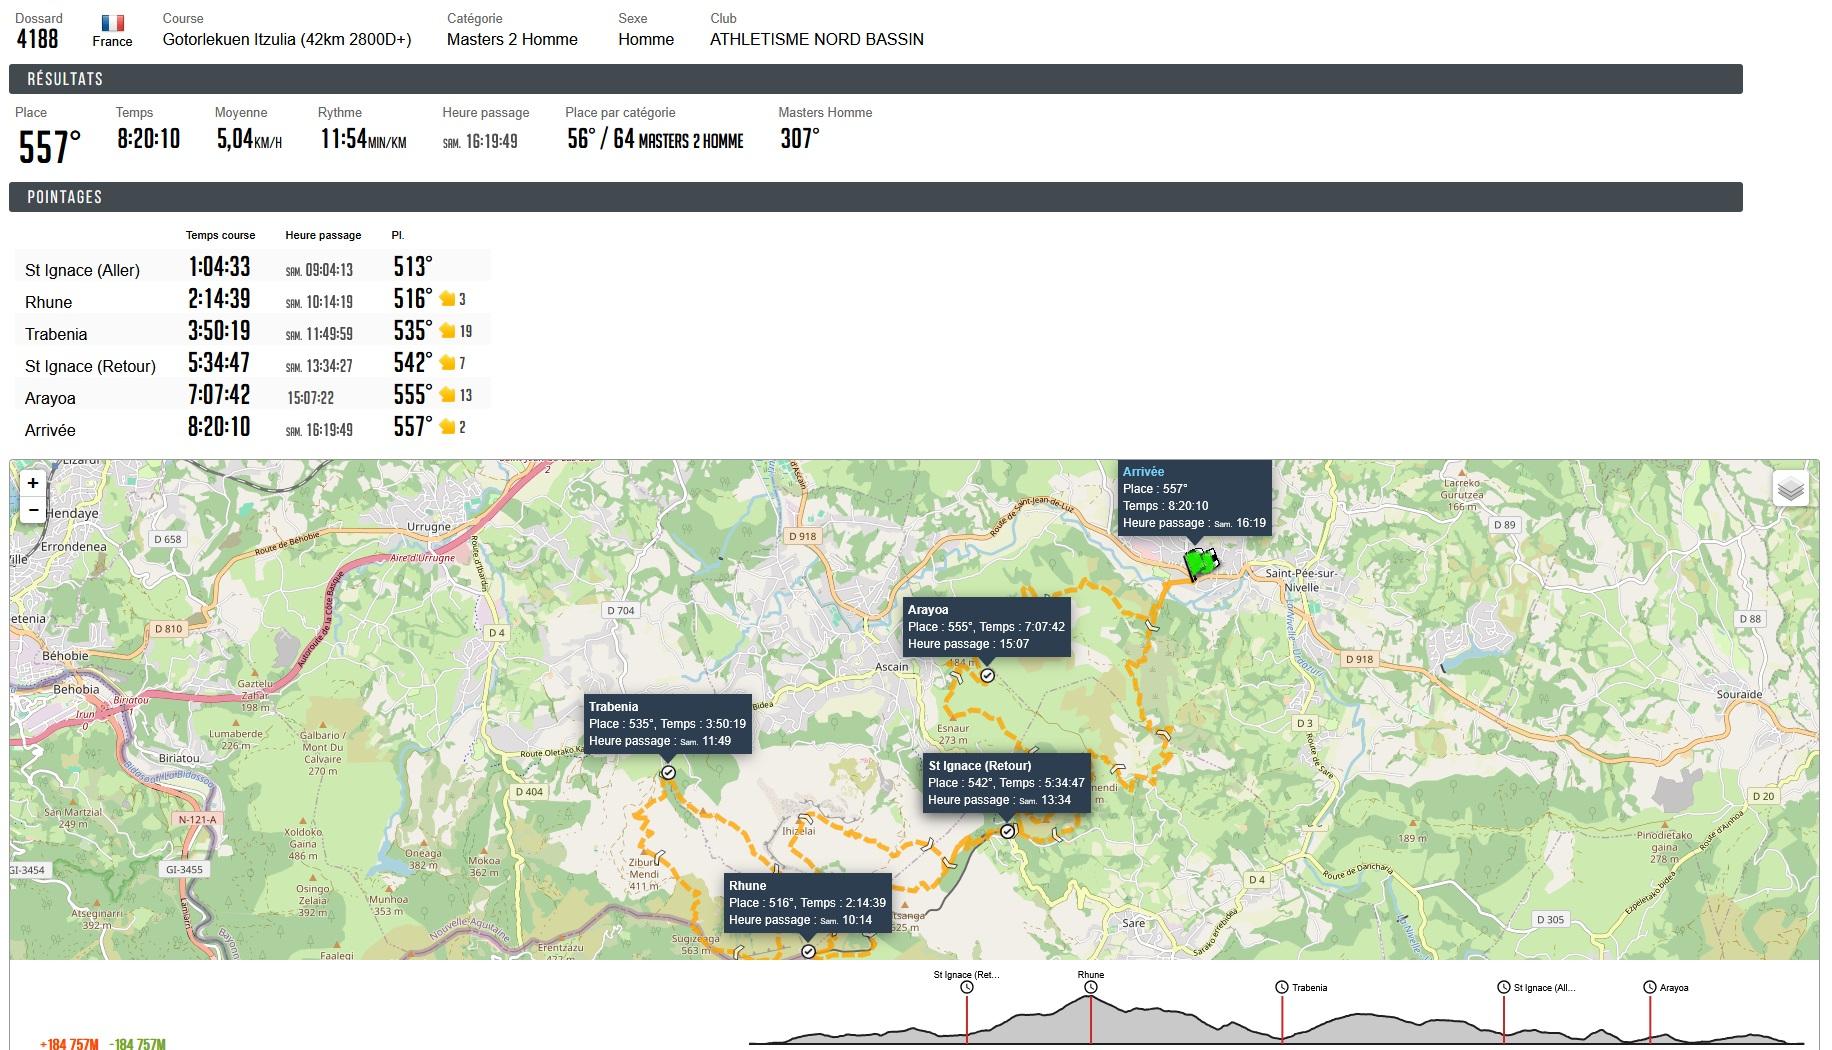
Task: Click the Arayoa checkpoint marker on map
Action: [987, 676]
